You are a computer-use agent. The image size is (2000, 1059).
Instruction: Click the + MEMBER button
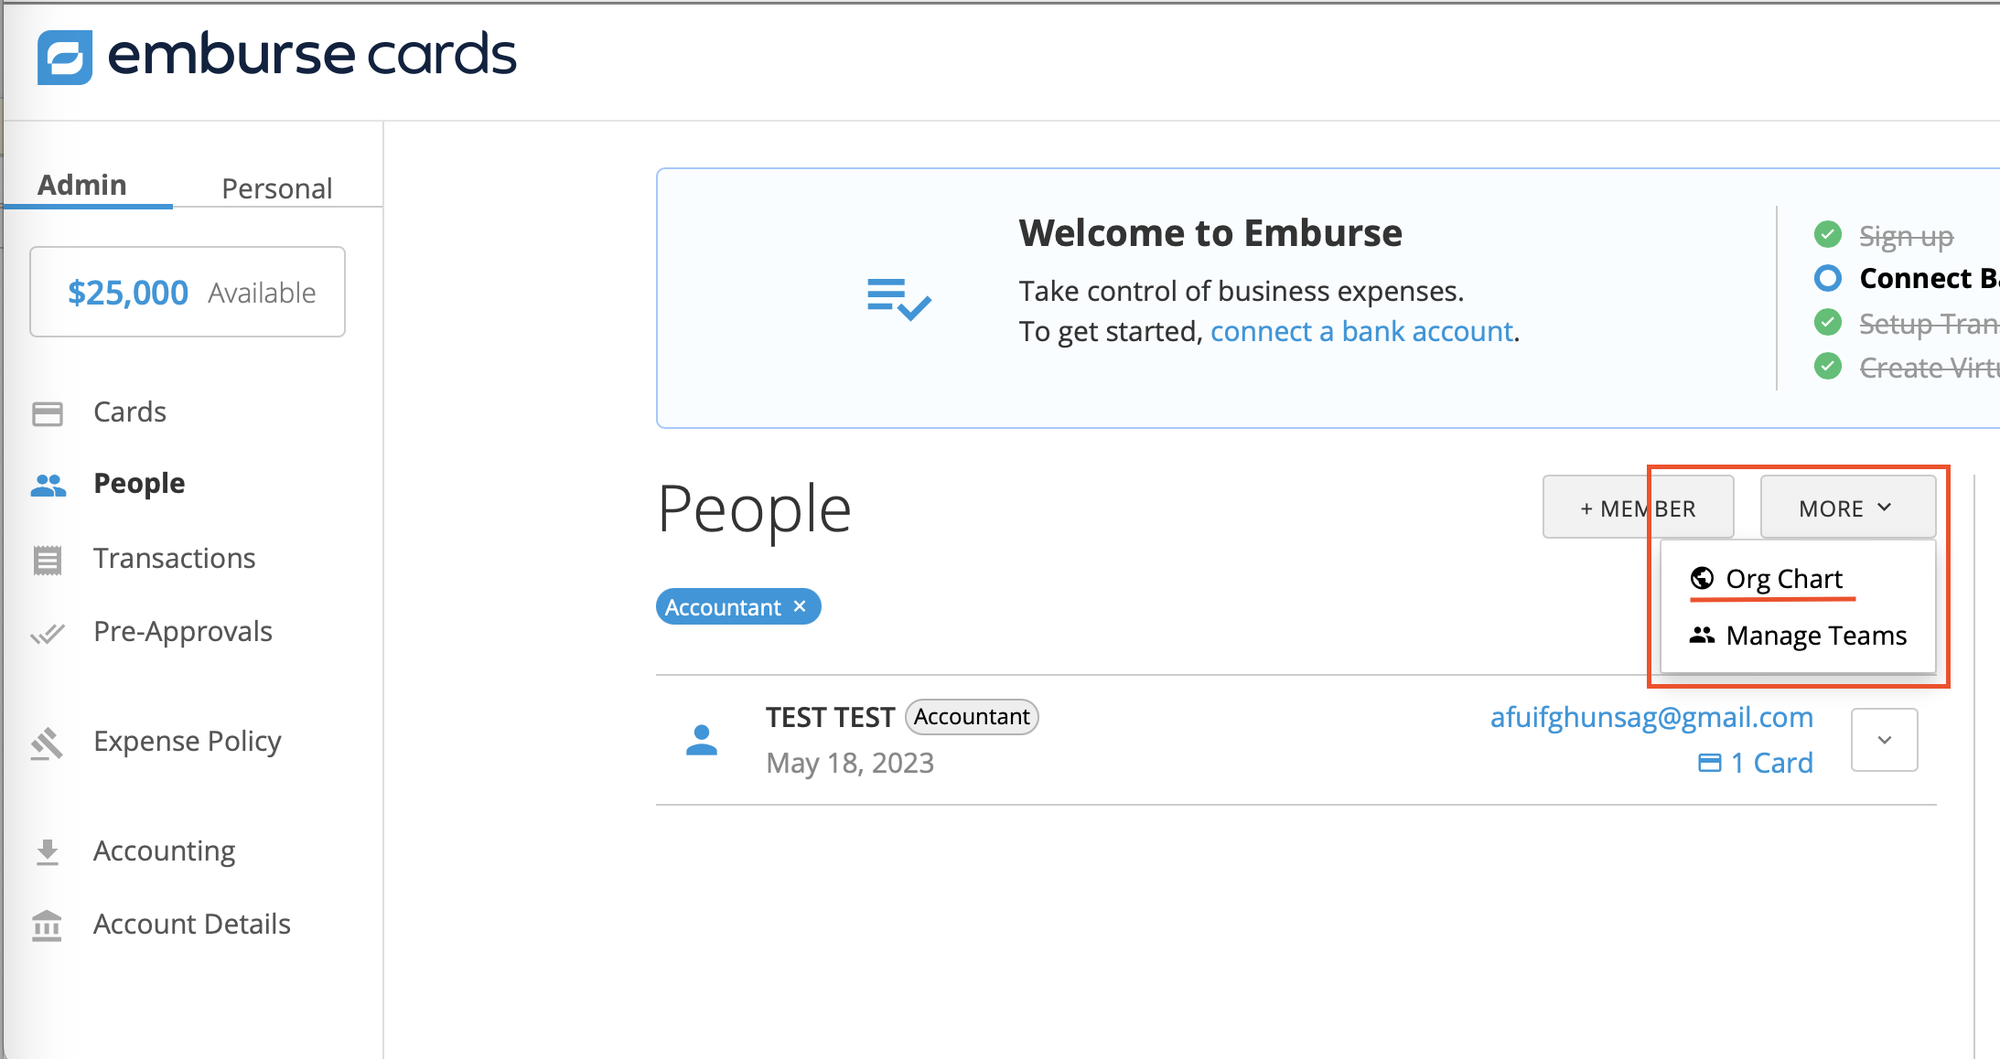click(x=1638, y=507)
